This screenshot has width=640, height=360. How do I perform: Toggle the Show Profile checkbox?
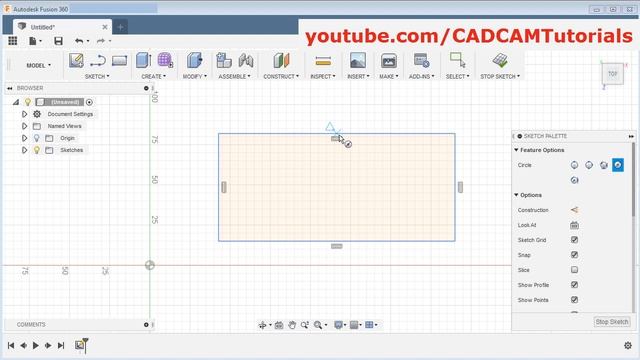pos(574,284)
